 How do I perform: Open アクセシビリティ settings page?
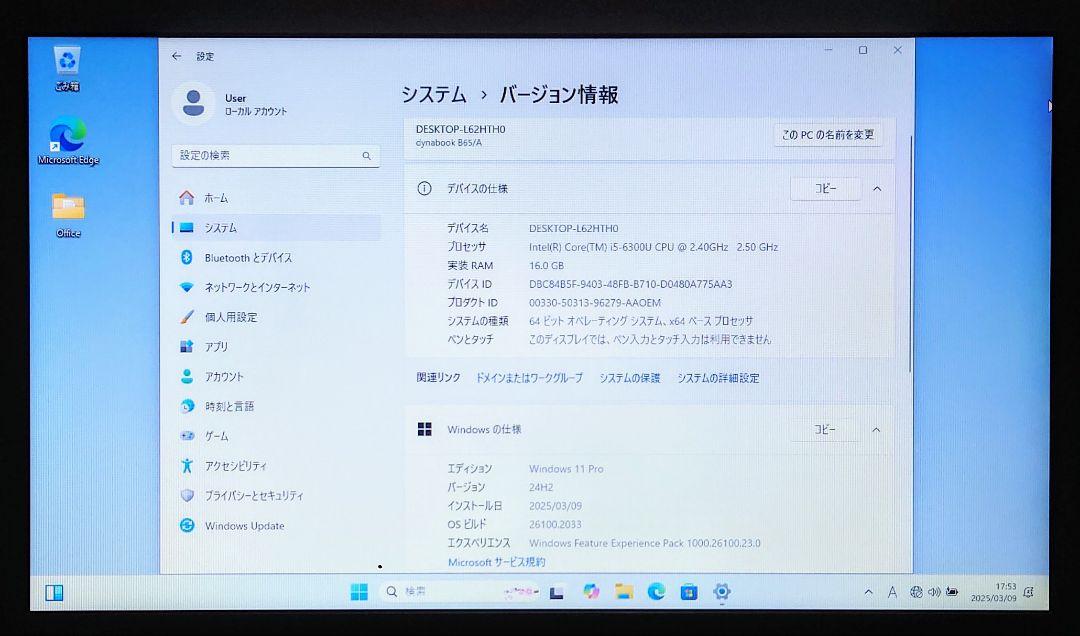click(276, 466)
